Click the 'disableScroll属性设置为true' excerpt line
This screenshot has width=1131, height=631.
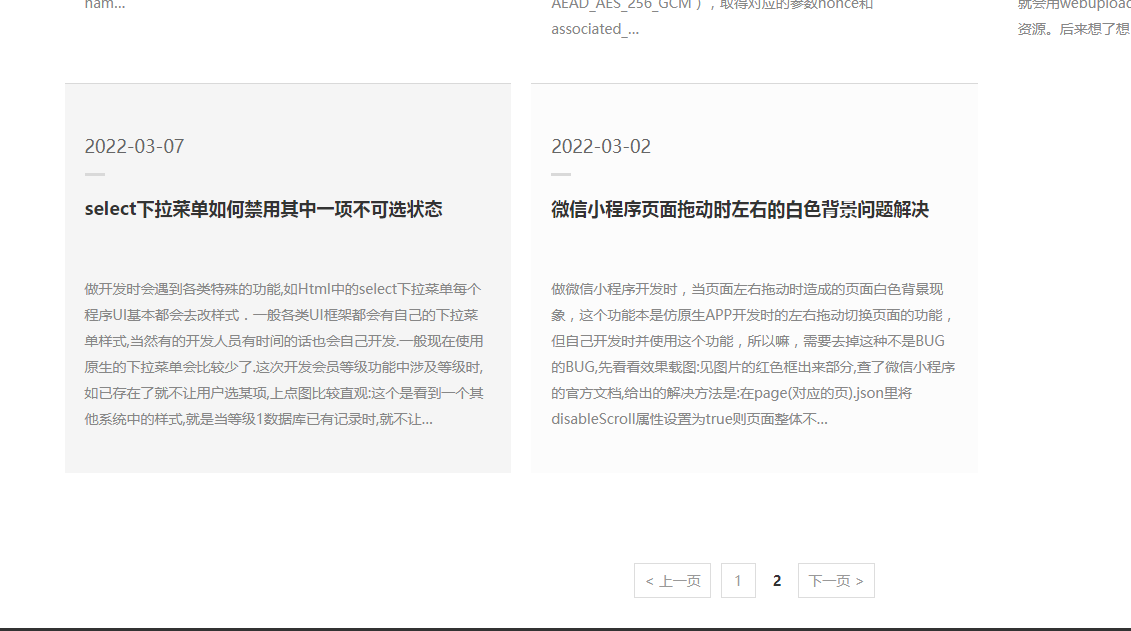coord(689,419)
